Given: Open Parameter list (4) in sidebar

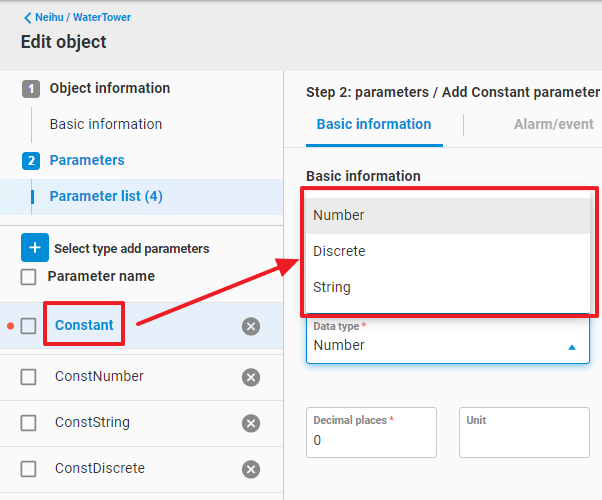Looking at the screenshot, I should tap(106, 196).
